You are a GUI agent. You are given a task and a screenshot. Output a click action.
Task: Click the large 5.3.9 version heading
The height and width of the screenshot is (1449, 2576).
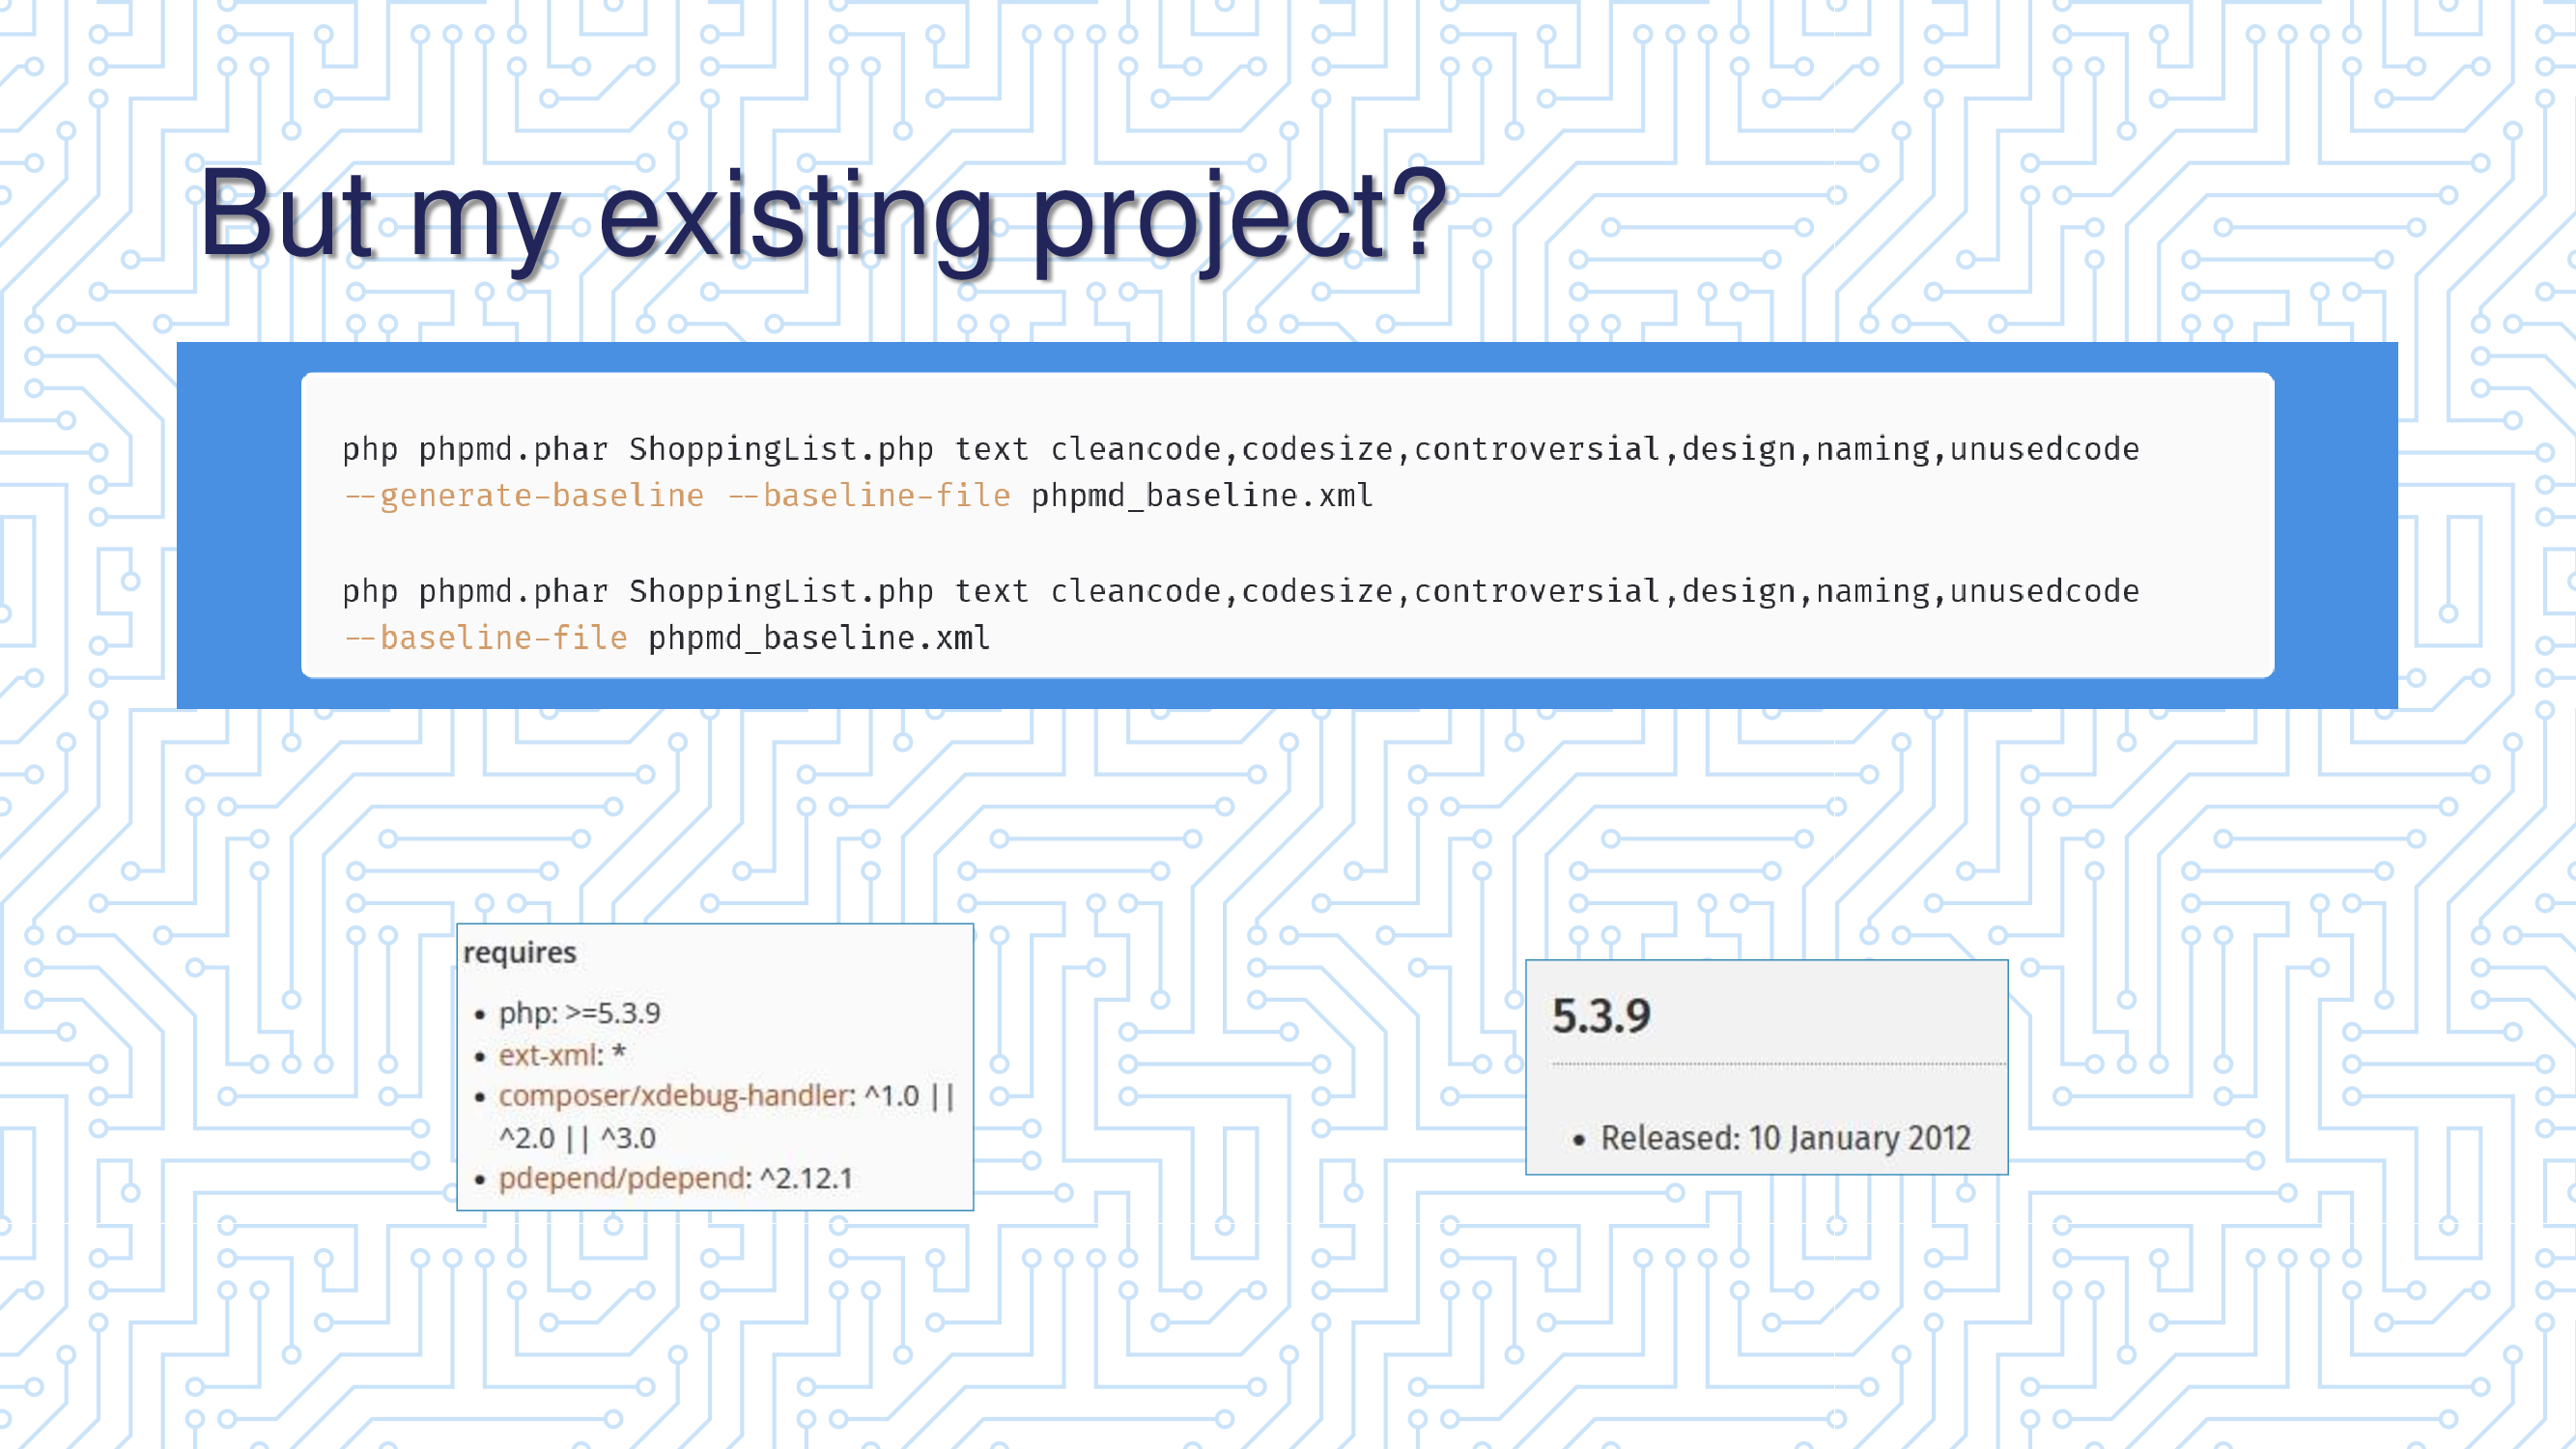pyautogui.click(x=1601, y=1017)
